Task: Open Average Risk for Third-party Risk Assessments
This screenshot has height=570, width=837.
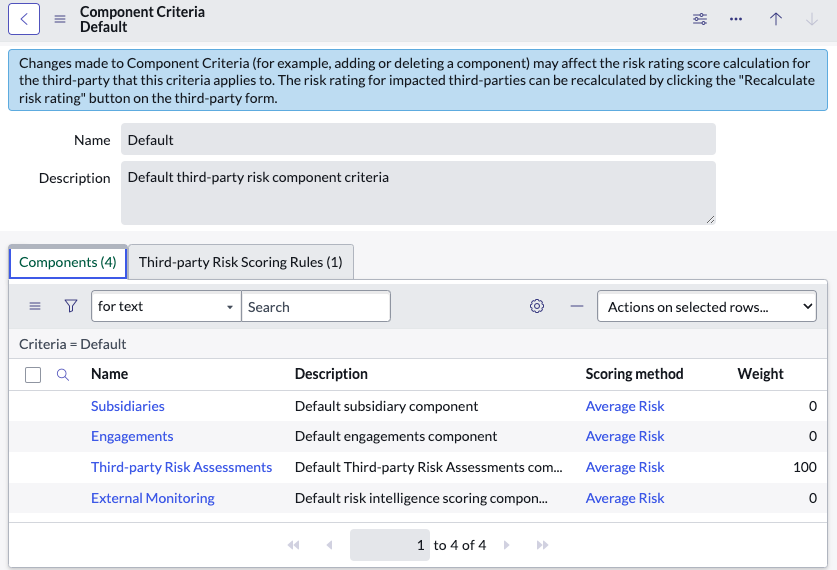Action: point(625,467)
